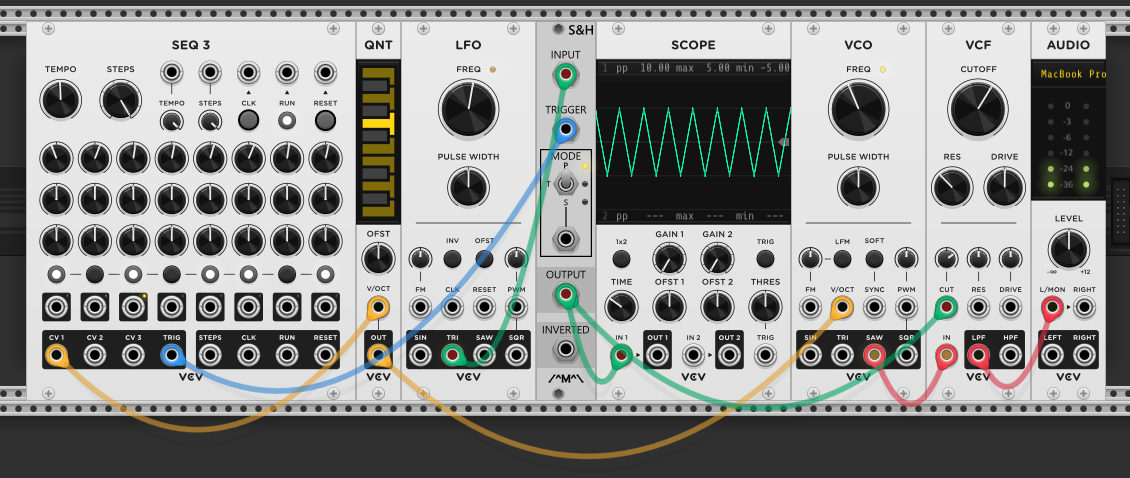The width and height of the screenshot is (1130, 478).
Task: Click the CV 1 output jack on SEQ 3
Action: 56,355
